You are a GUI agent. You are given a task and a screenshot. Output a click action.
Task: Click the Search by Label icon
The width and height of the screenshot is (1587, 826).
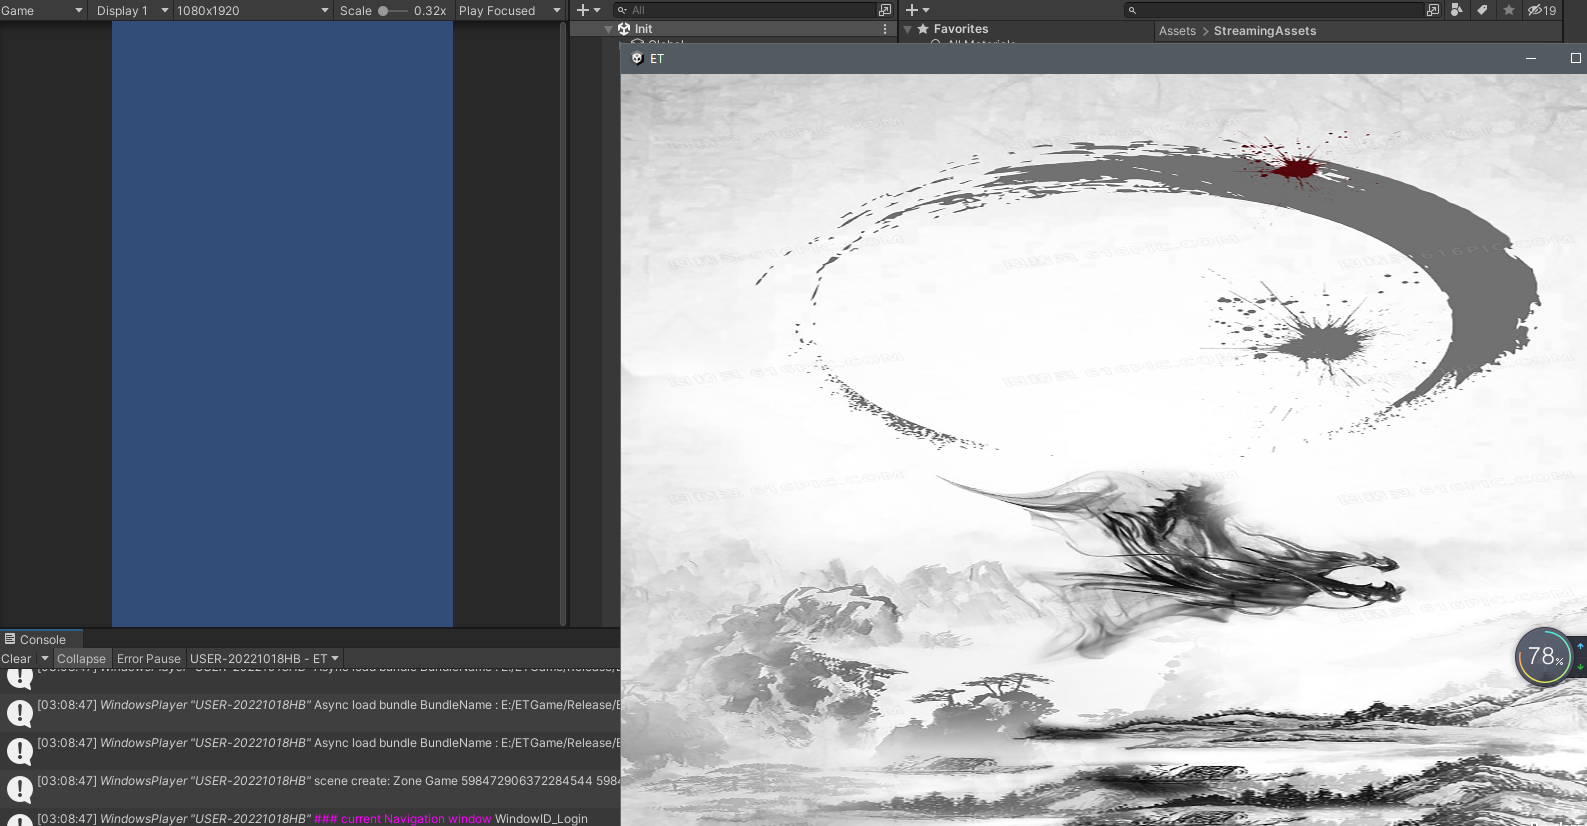pyautogui.click(x=1483, y=10)
